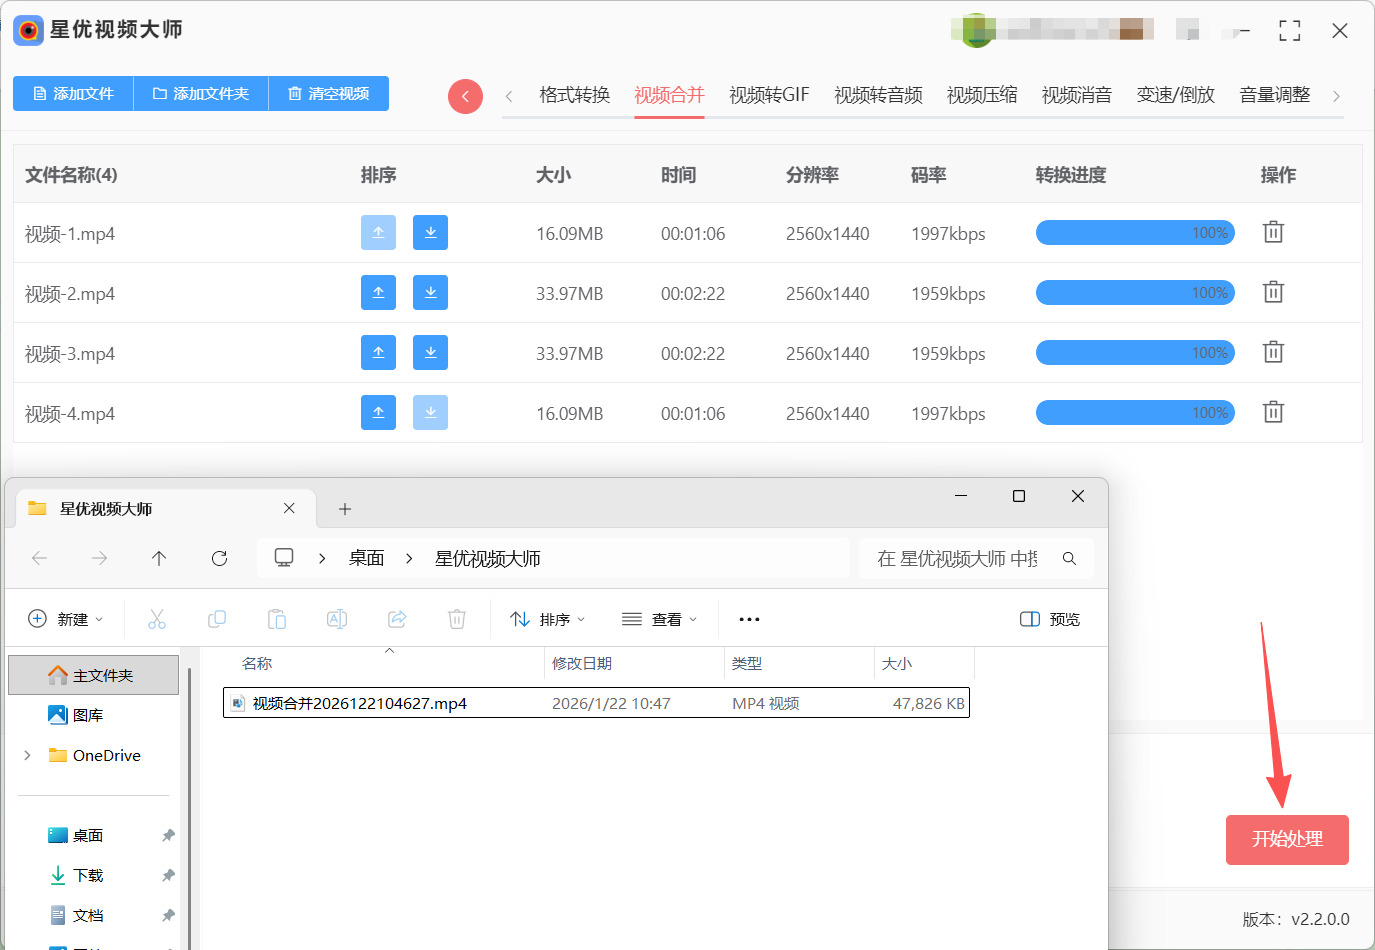1375x950 pixels.
Task: Switch to the 视频转GIF tab
Action: tap(769, 95)
